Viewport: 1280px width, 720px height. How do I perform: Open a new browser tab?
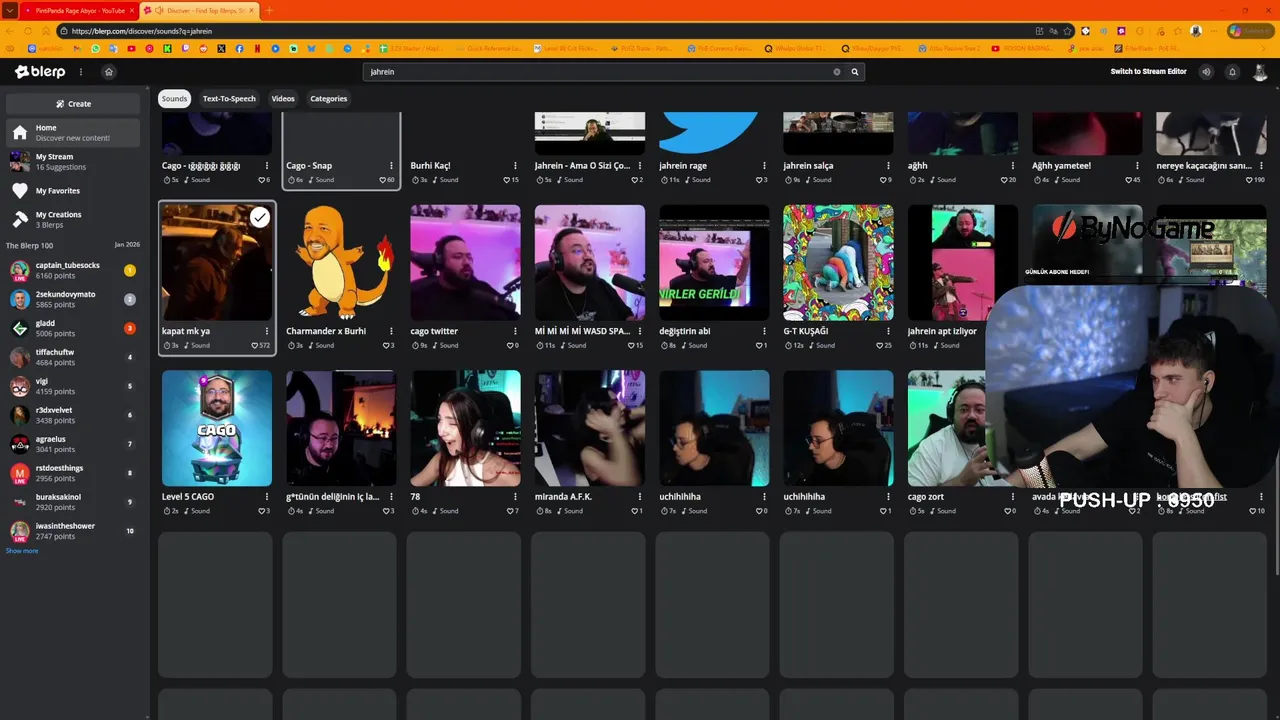[268, 10]
